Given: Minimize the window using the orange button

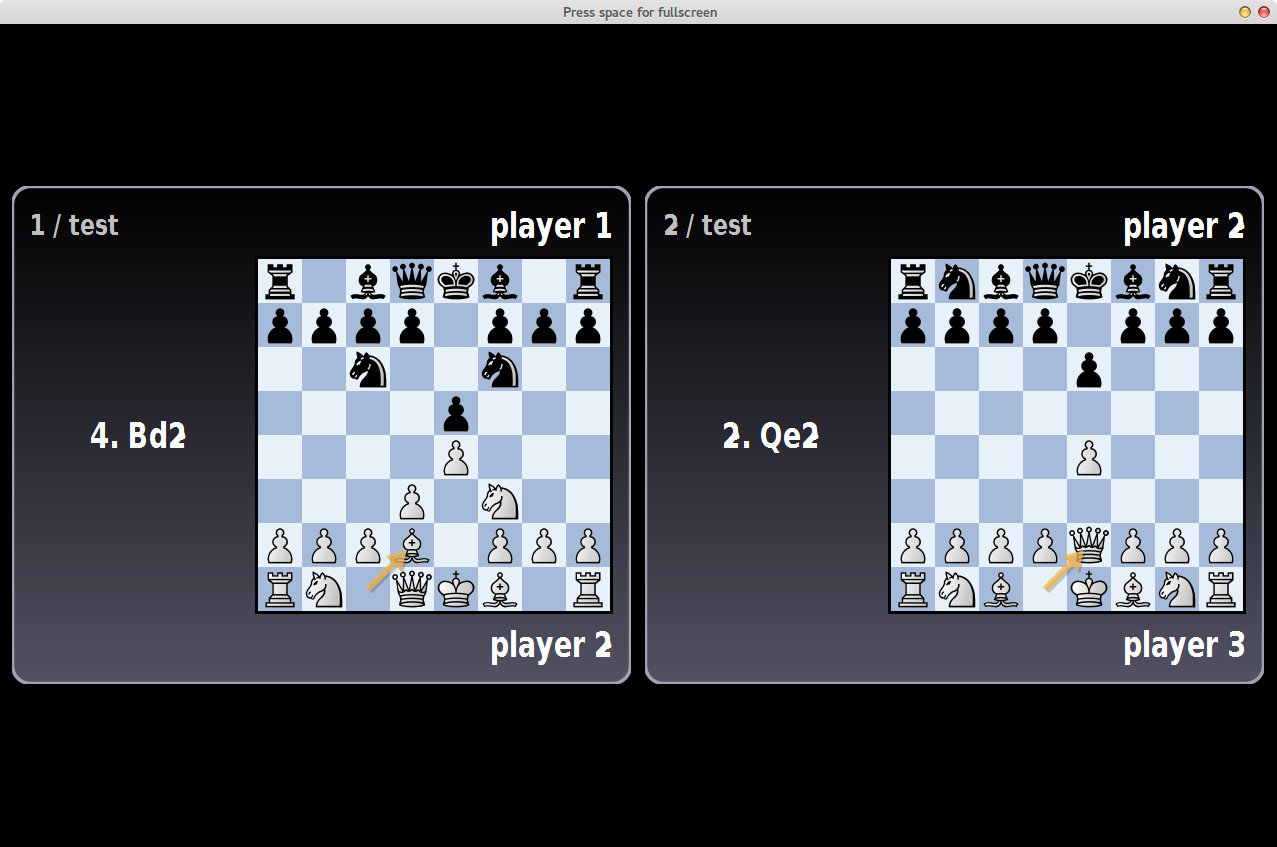Looking at the screenshot, I should 1245,12.
